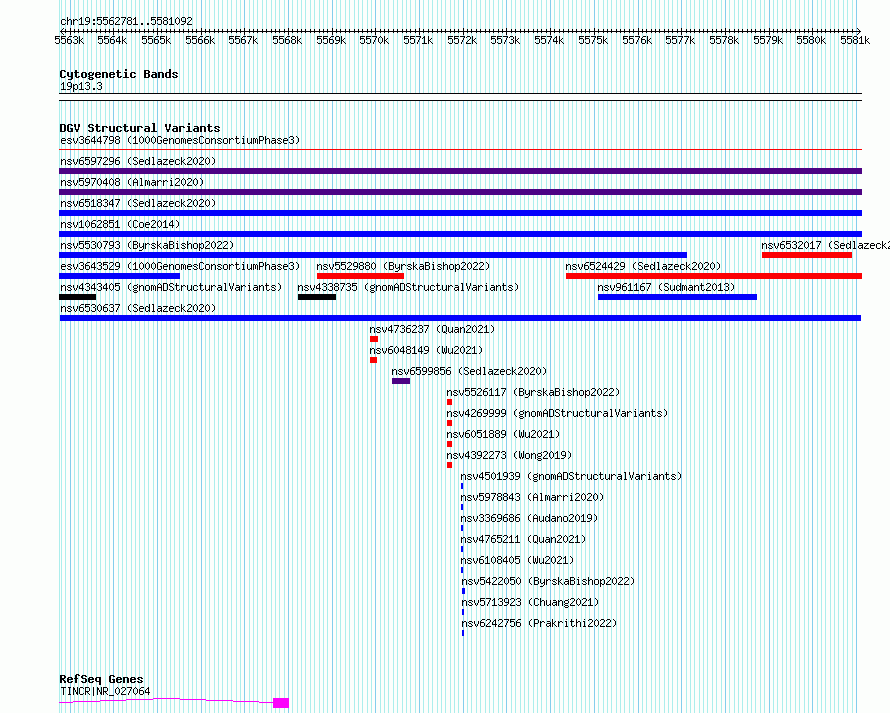890x713 pixels.
Task: Click the 5568k ruler tick label
Action: click(287, 40)
